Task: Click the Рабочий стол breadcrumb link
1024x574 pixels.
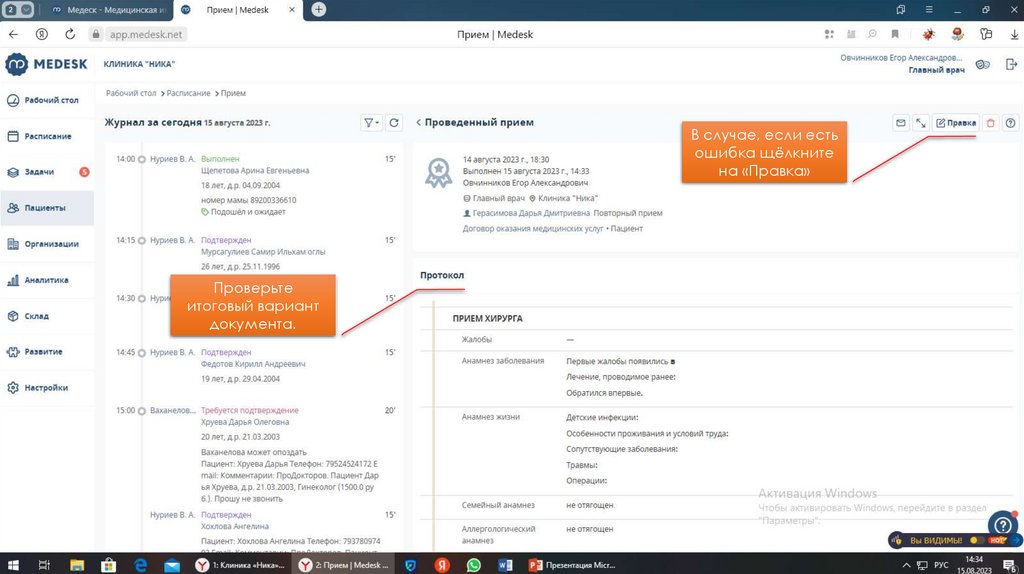Action: tap(131, 93)
